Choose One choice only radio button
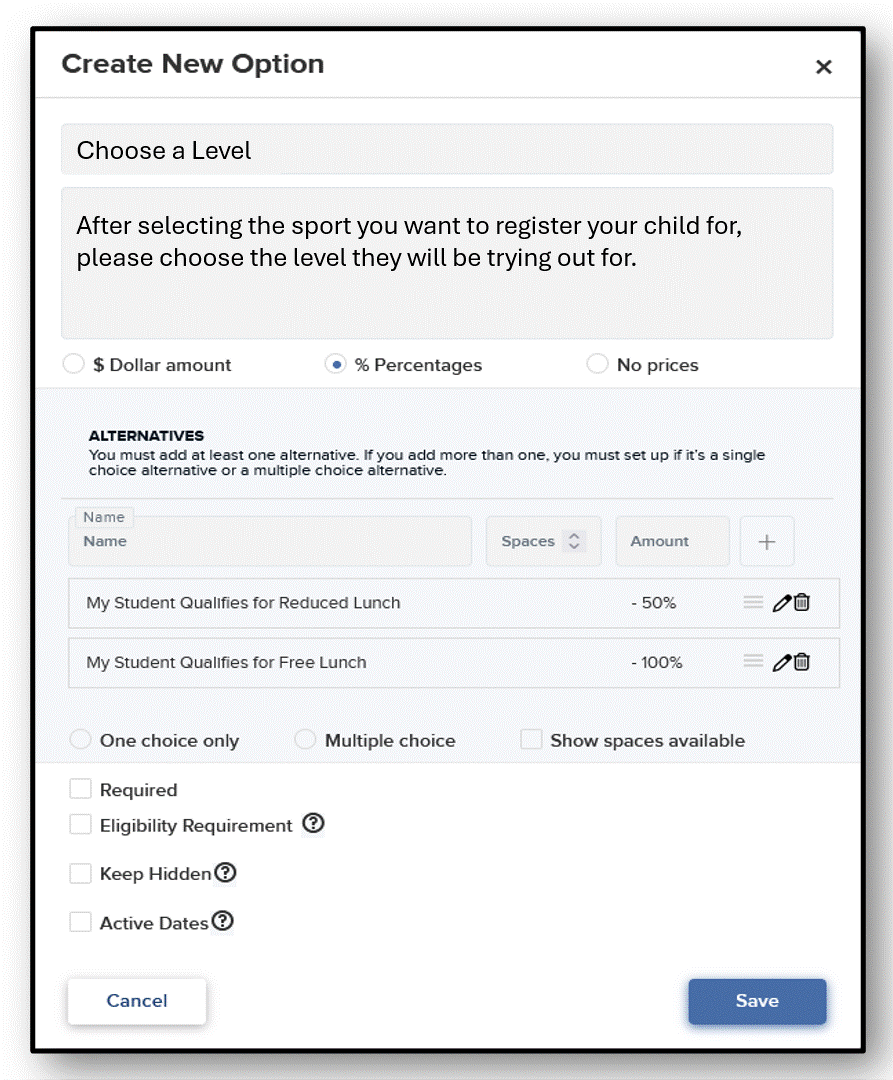Screen dimensions: 893x1080 click(81, 740)
